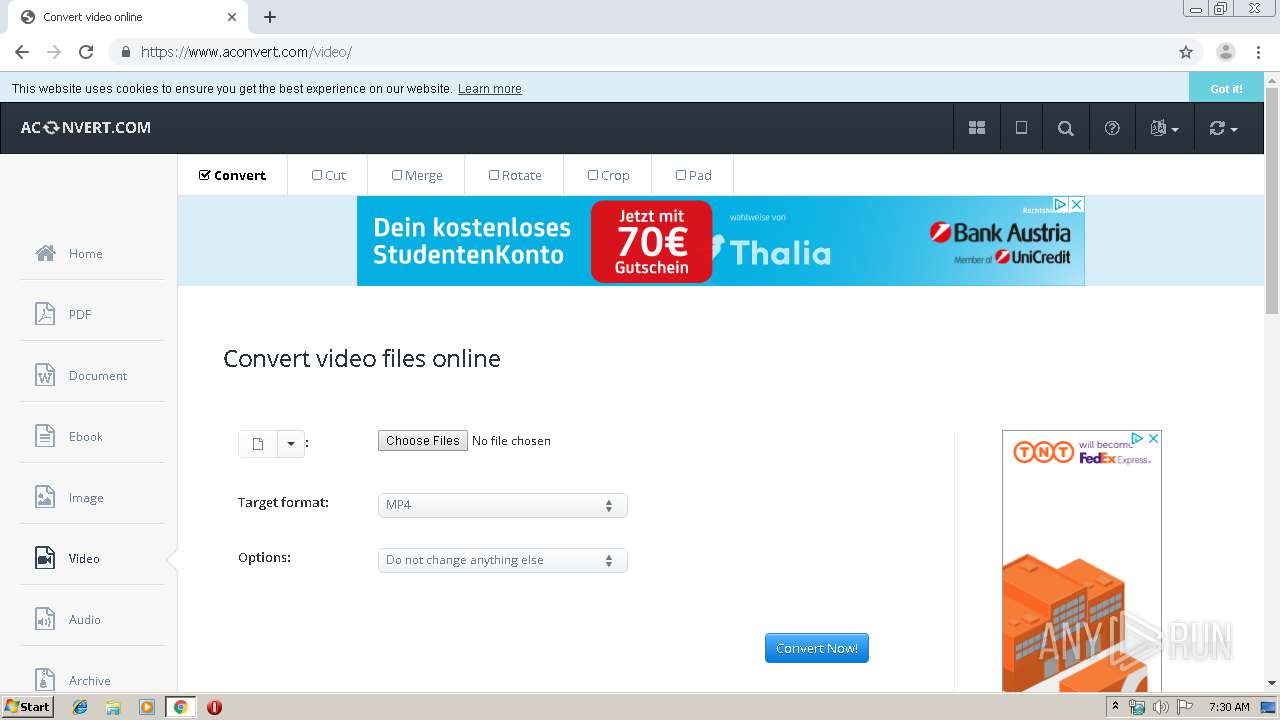Open Internet Explorer from taskbar

pyautogui.click(x=80, y=707)
